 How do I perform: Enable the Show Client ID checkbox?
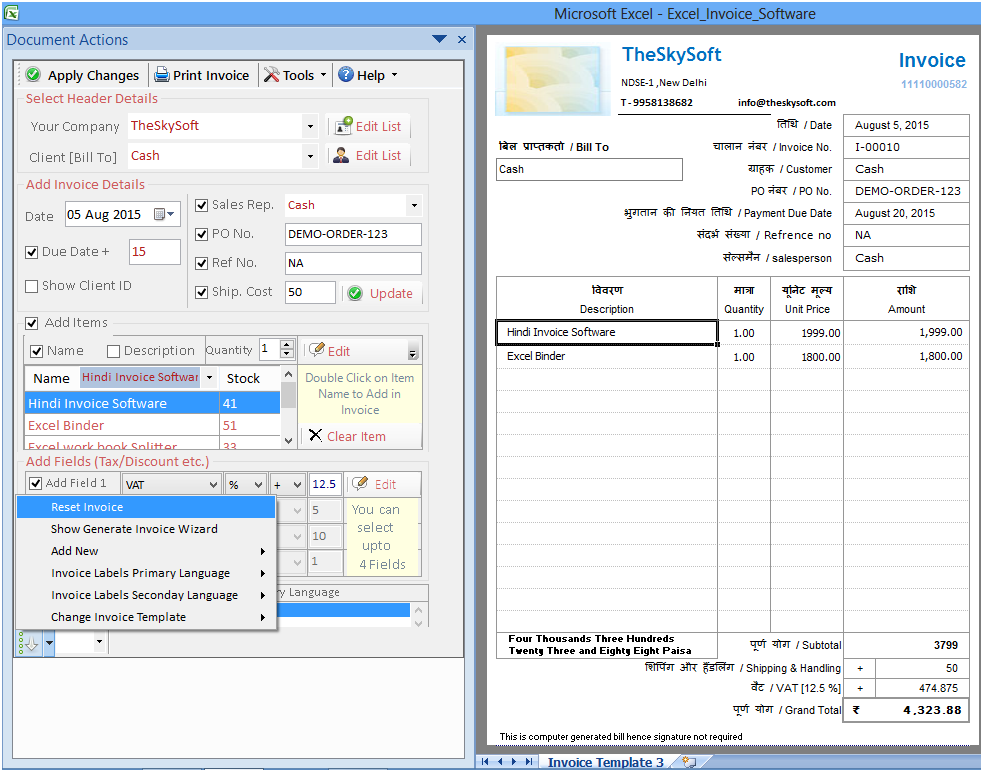click(31, 286)
